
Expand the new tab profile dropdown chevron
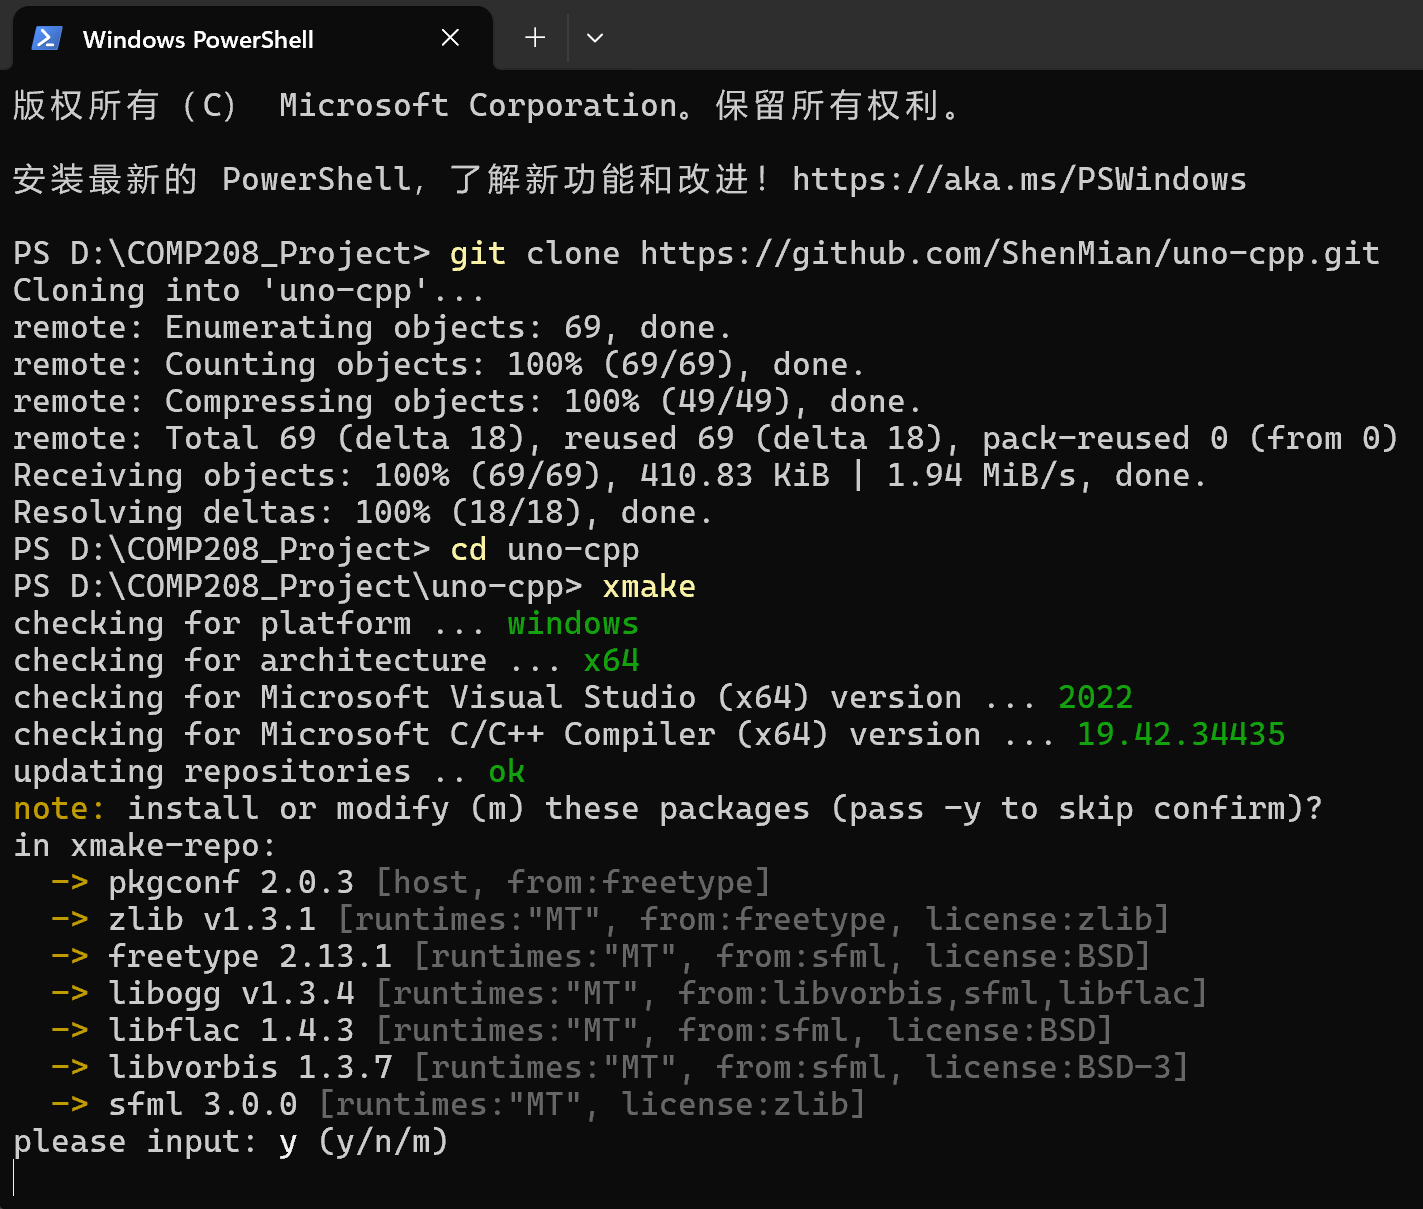[595, 38]
